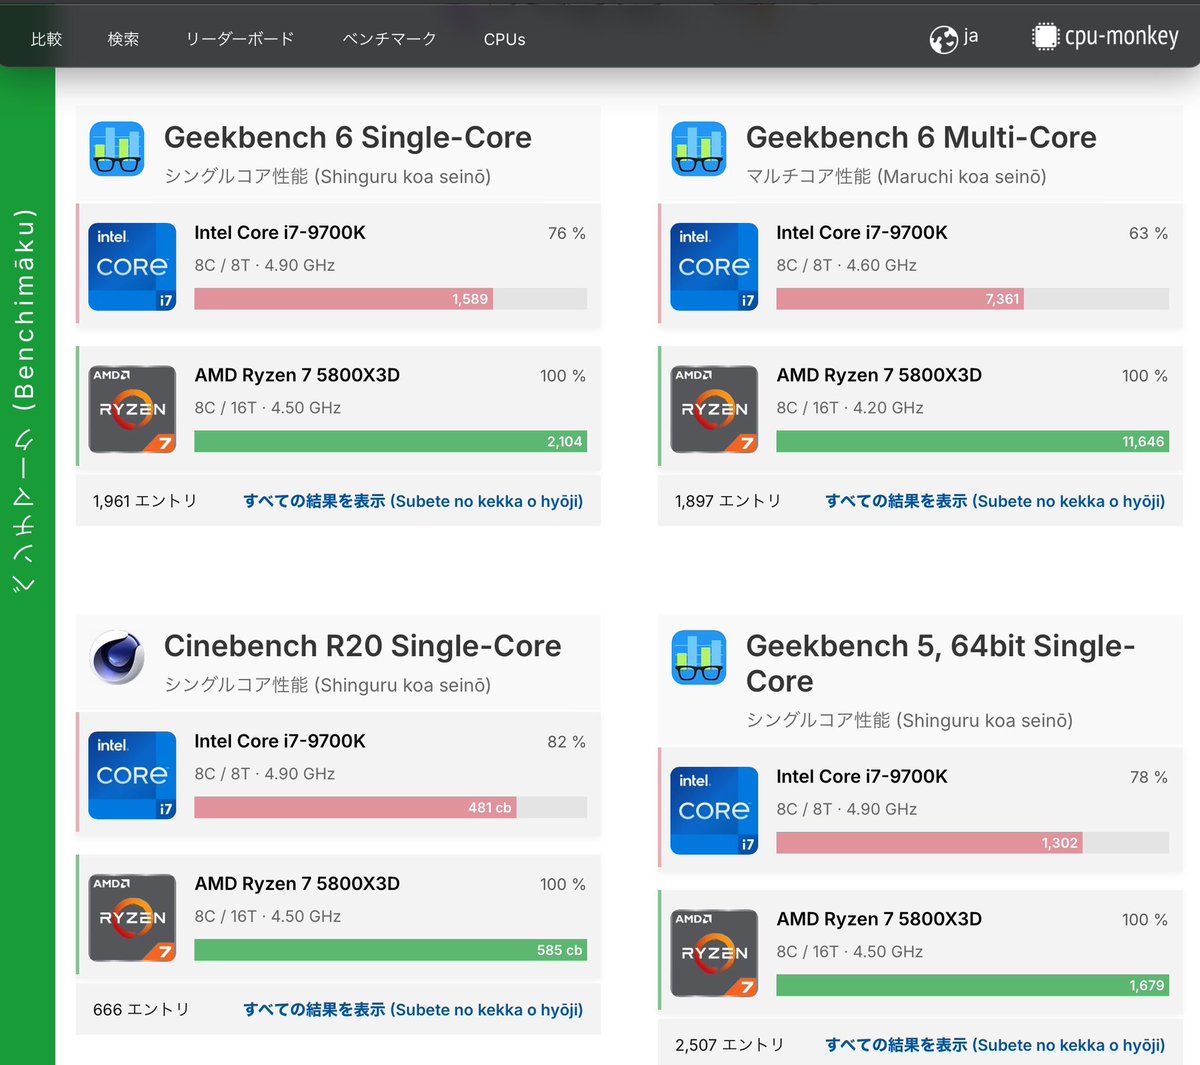This screenshot has height=1065, width=1200.
Task: Click the 2,104 score bar
Action: pyautogui.click(x=390, y=441)
